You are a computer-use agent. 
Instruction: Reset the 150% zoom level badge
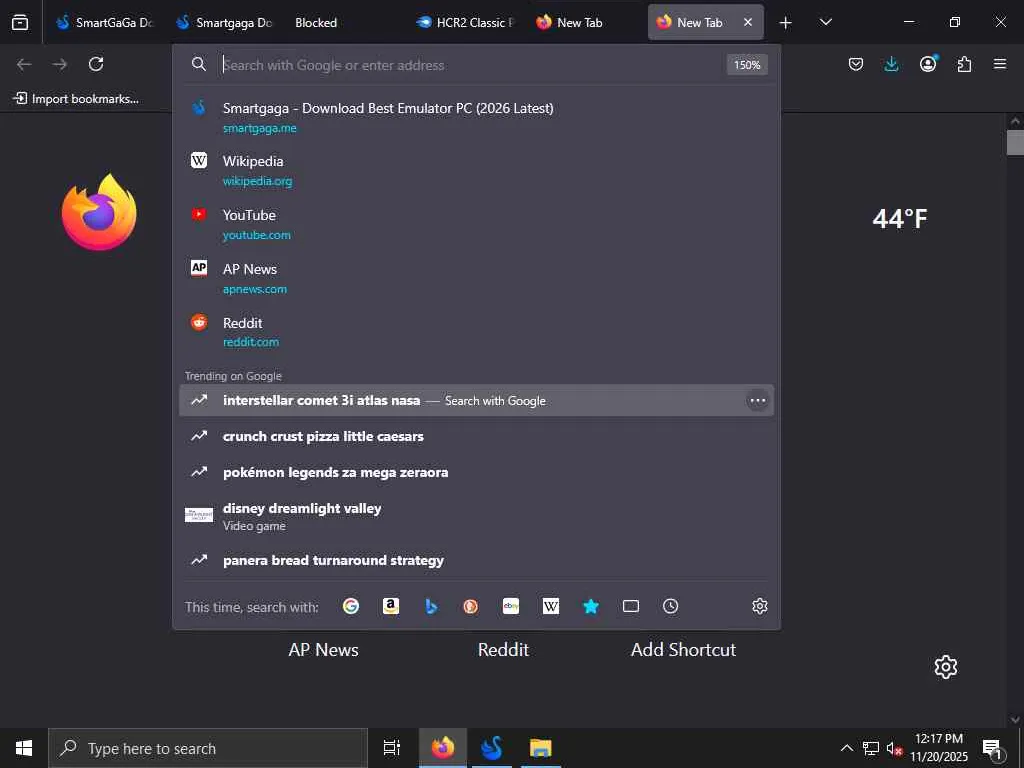click(747, 65)
